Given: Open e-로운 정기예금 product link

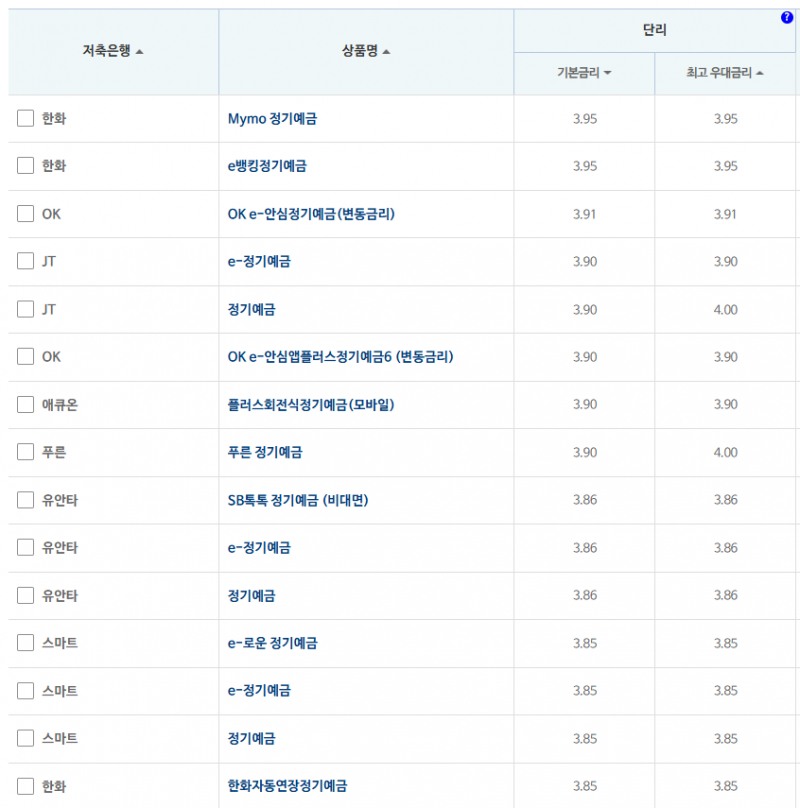Looking at the screenshot, I should (272, 643).
